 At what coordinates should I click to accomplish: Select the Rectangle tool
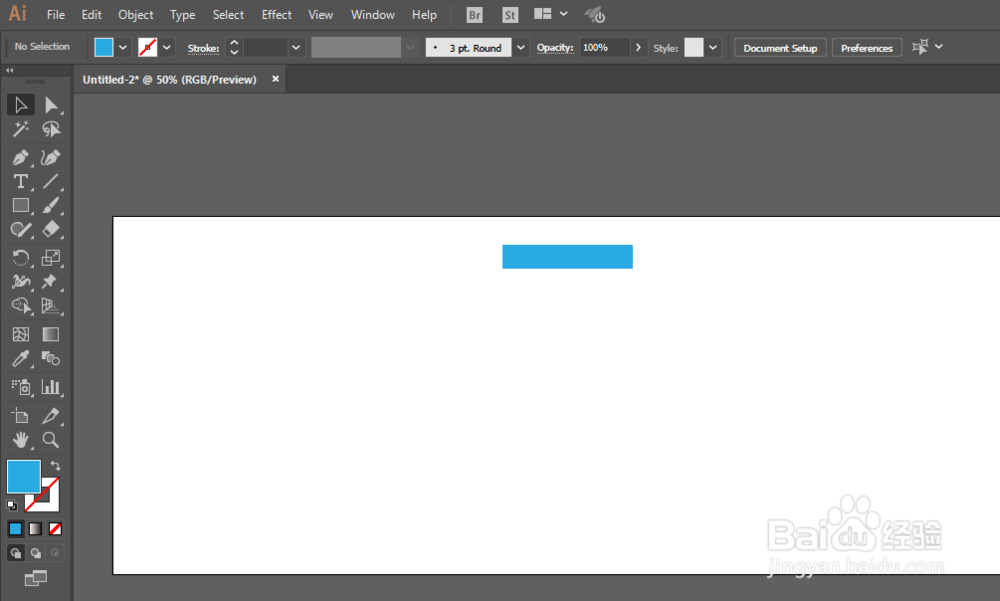(20, 205)
